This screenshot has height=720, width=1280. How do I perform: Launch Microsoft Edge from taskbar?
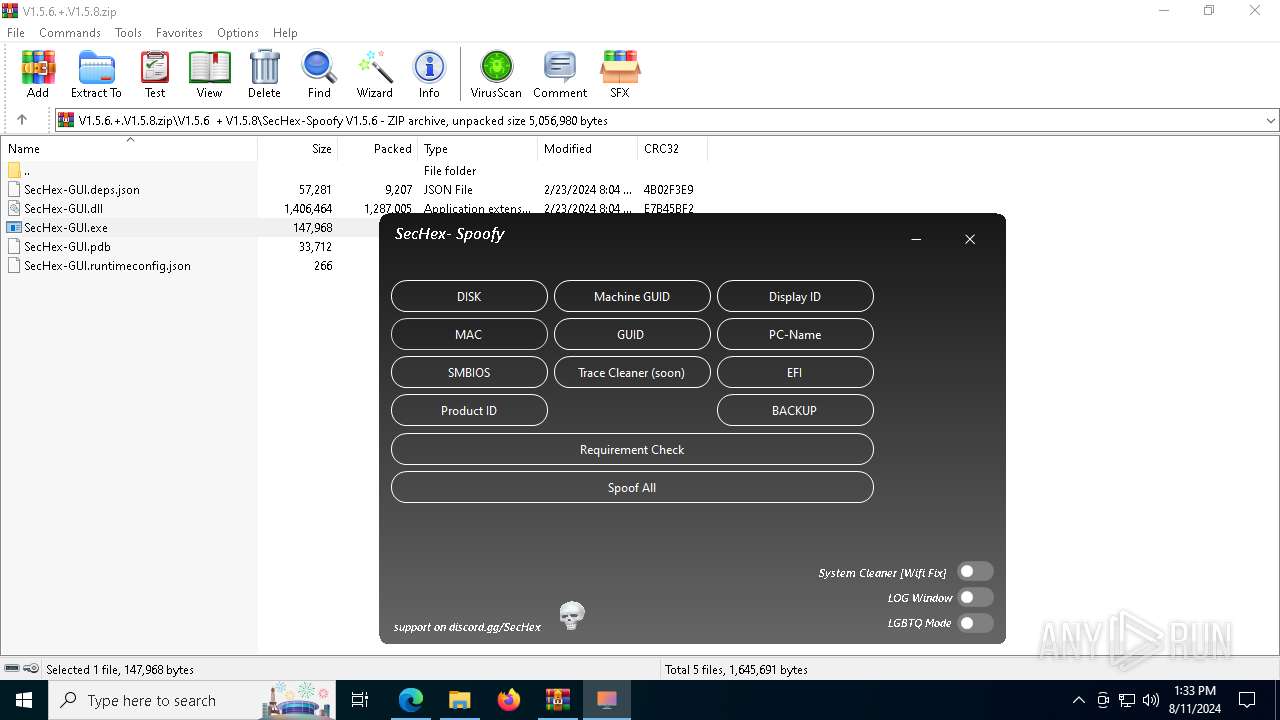coord(411,700)
